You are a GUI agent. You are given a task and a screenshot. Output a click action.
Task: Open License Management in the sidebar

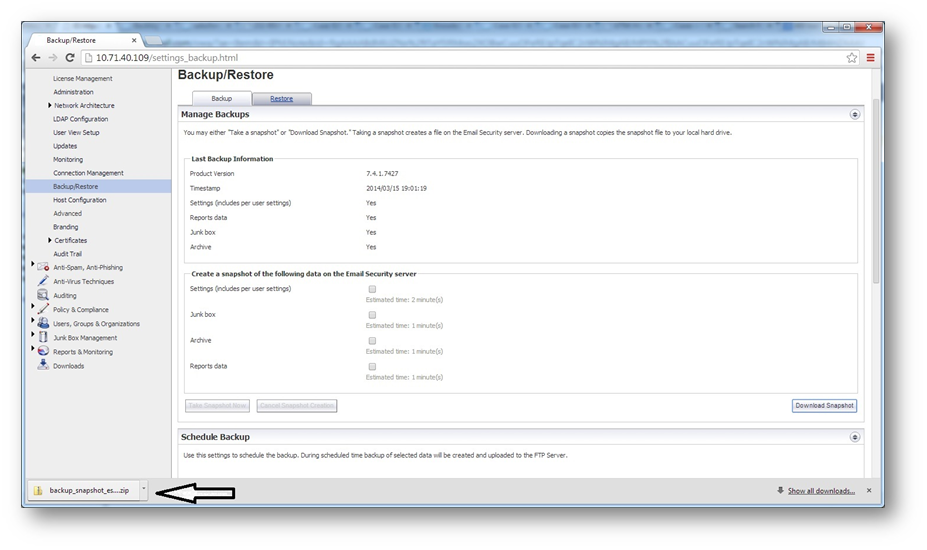click(x=83, y=78)
